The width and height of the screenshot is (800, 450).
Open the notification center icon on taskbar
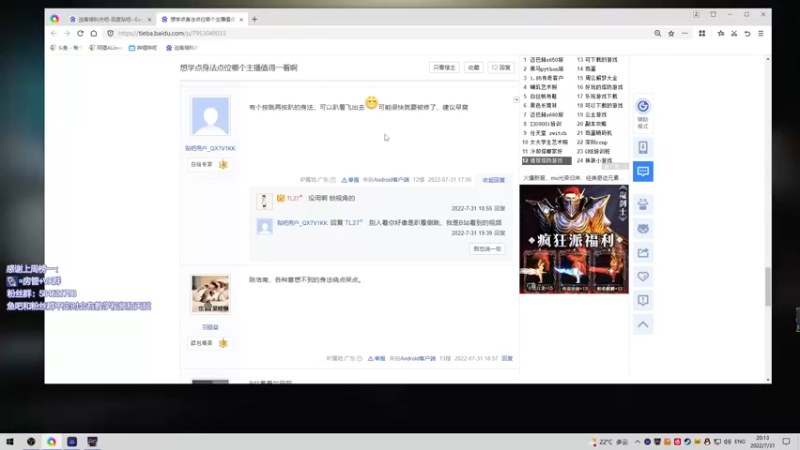pyautogui.click(x=786, y=442)
